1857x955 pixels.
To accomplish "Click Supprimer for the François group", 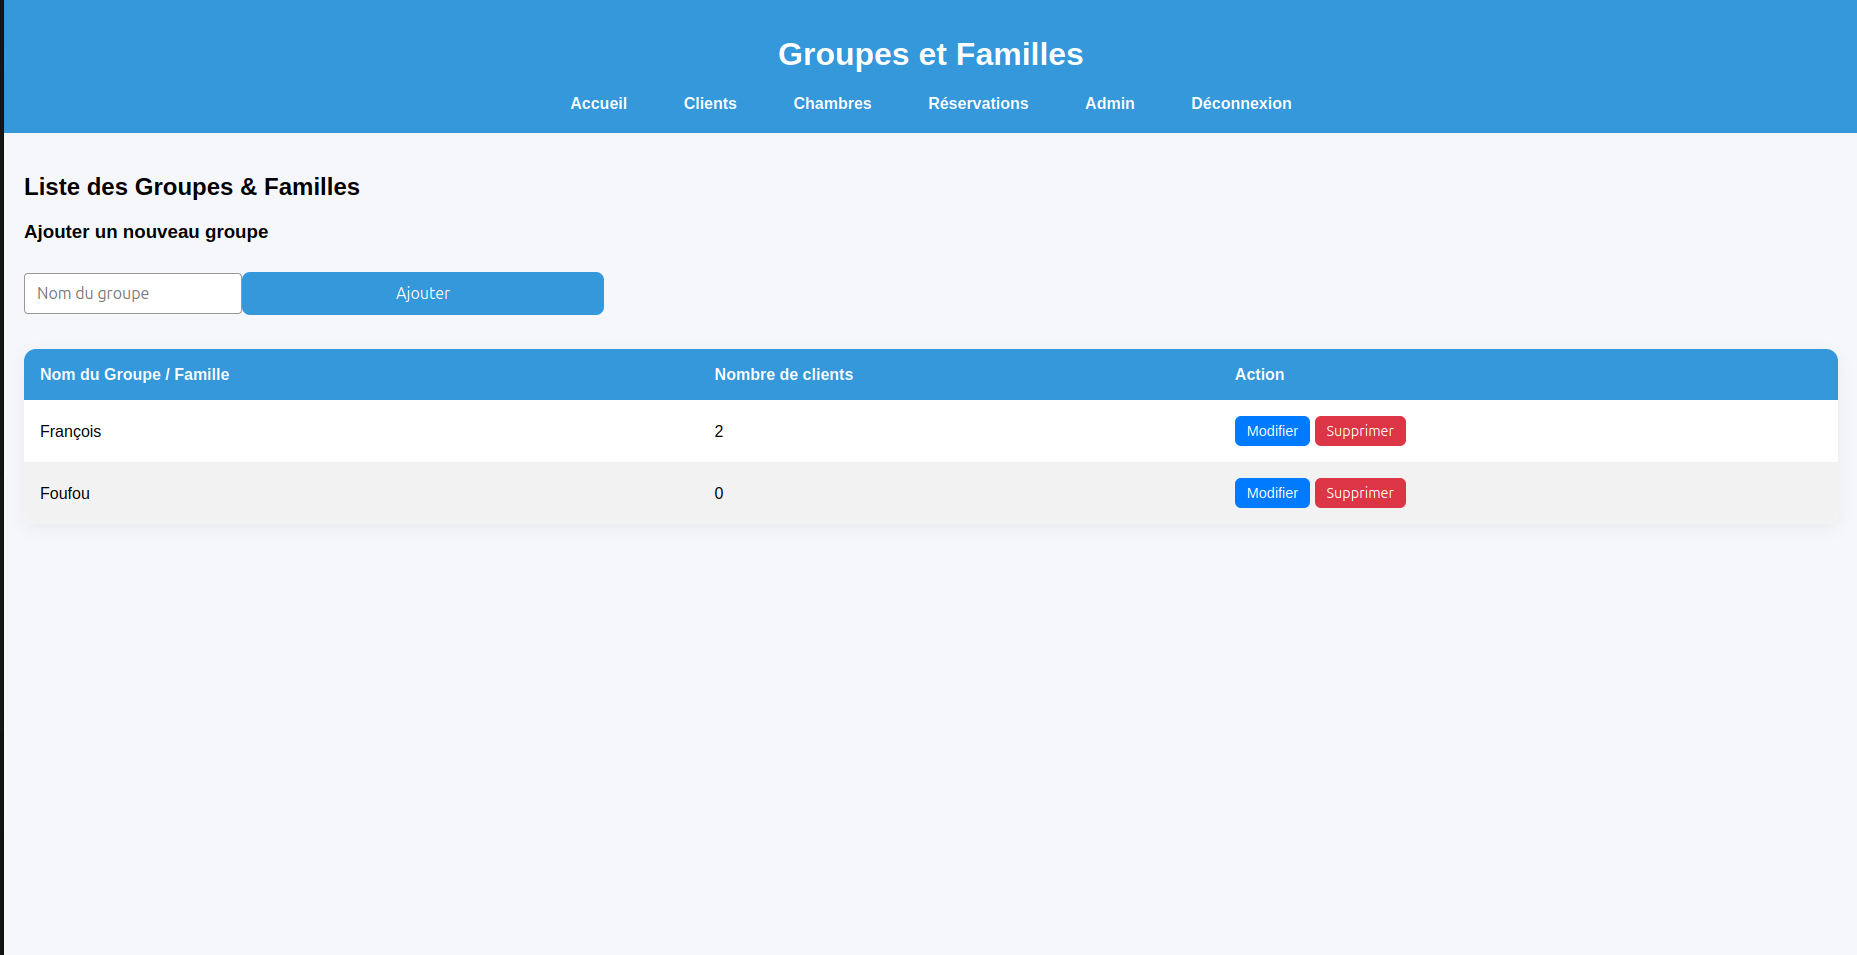I will (1360, 431).
